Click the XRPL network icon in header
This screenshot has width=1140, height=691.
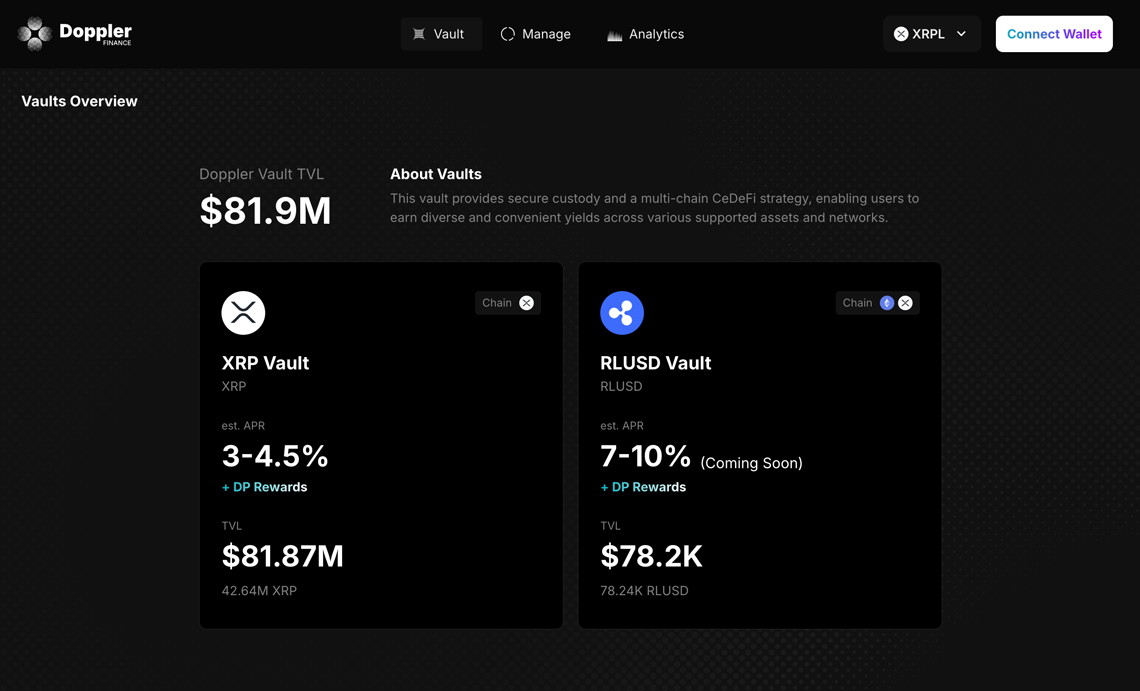pos(901,34)
